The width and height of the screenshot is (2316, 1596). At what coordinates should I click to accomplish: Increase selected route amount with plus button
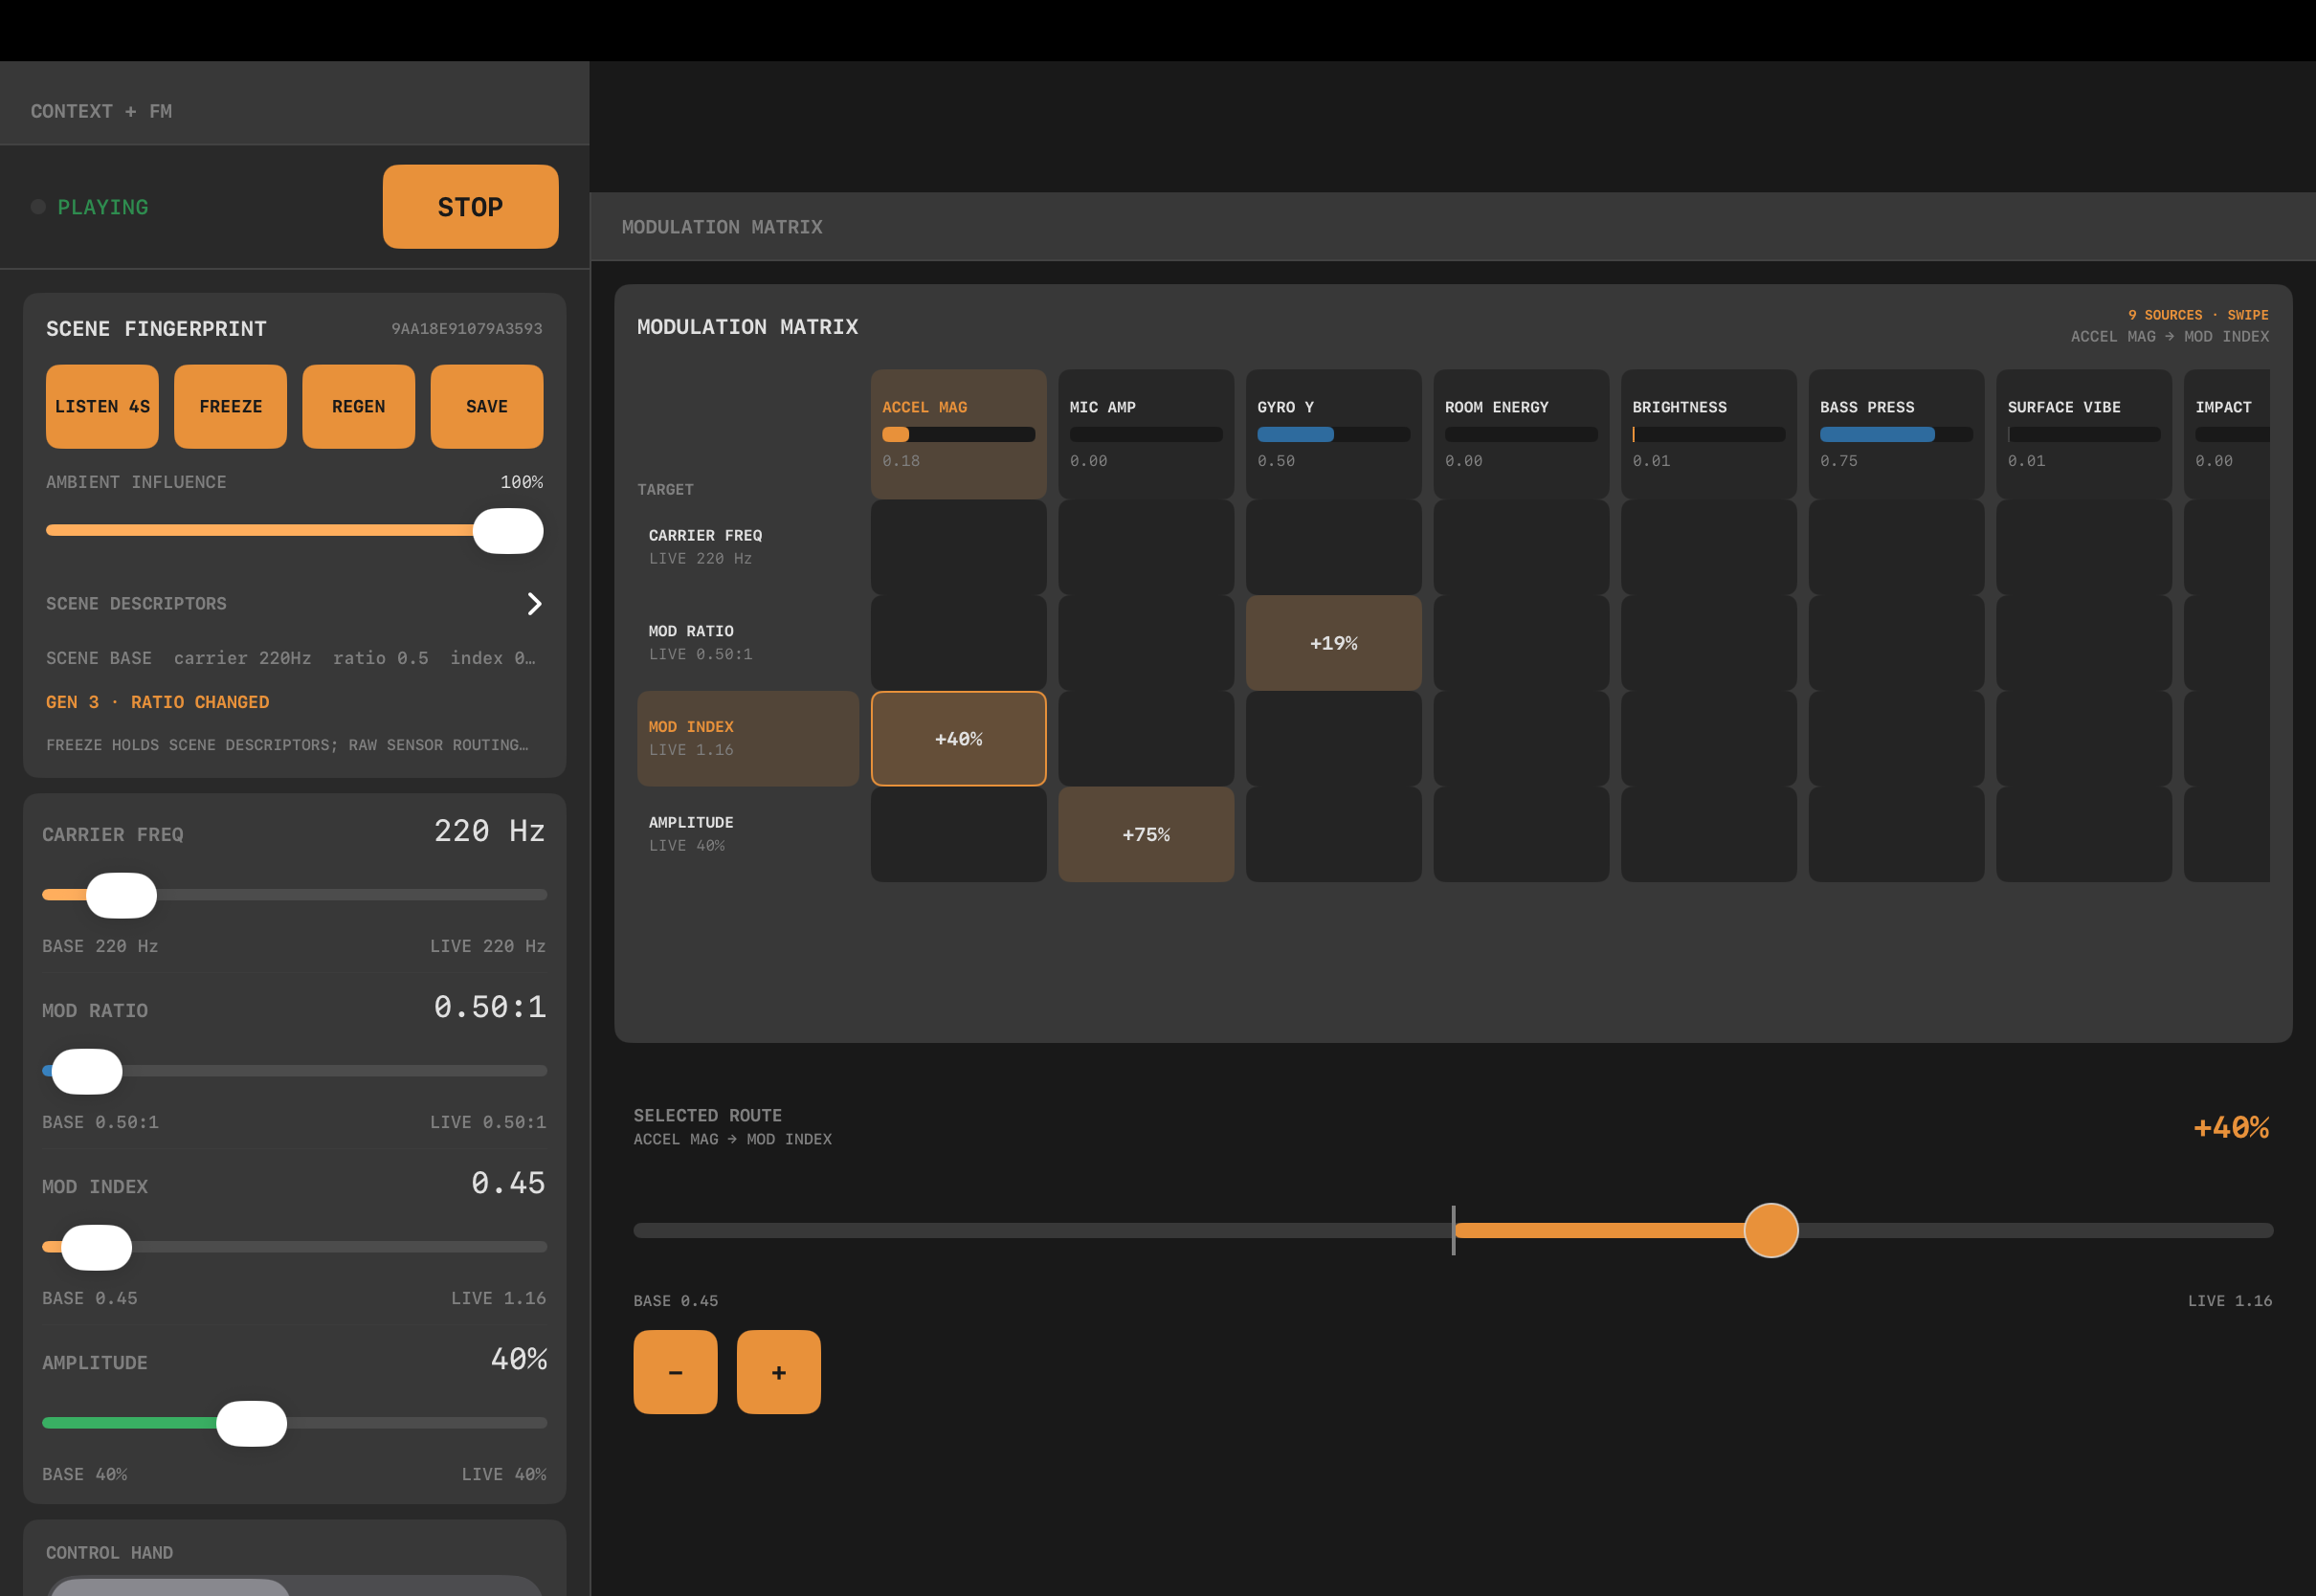pos(779,1372)
